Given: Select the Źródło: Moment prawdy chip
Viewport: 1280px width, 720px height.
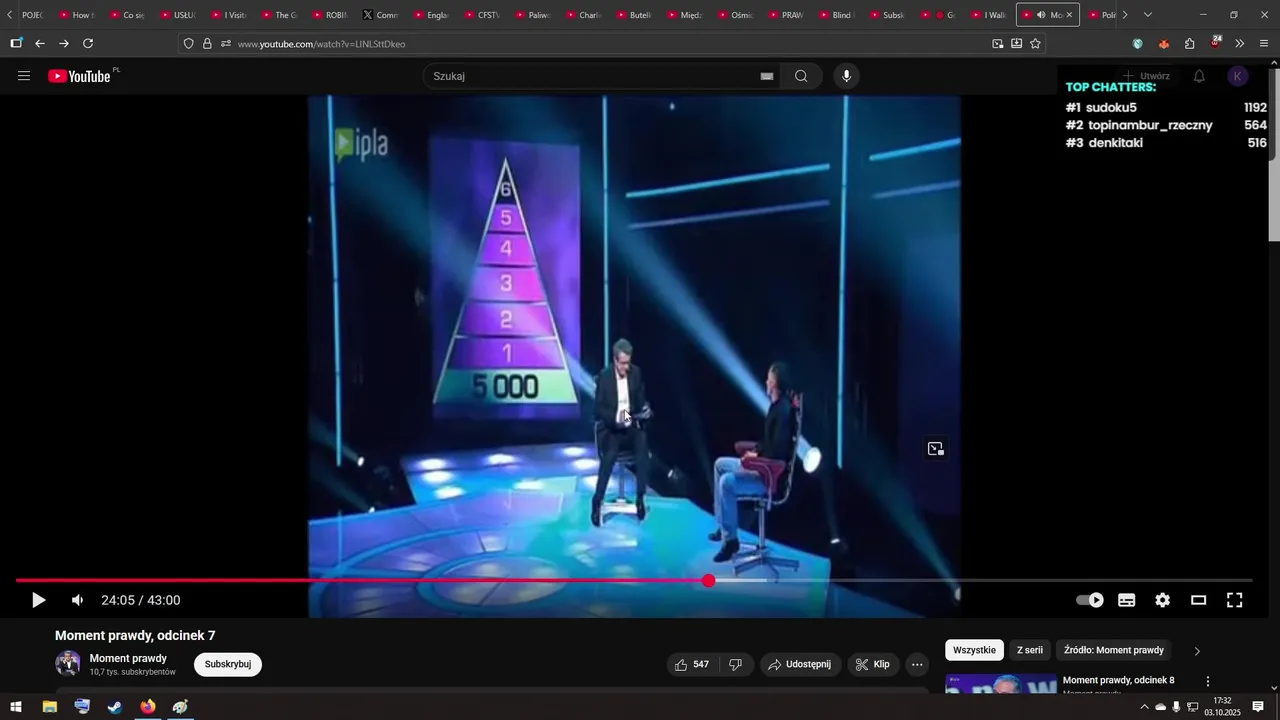Looking at the screenshot, I should pyautogui.click(x=1114, y=650).
